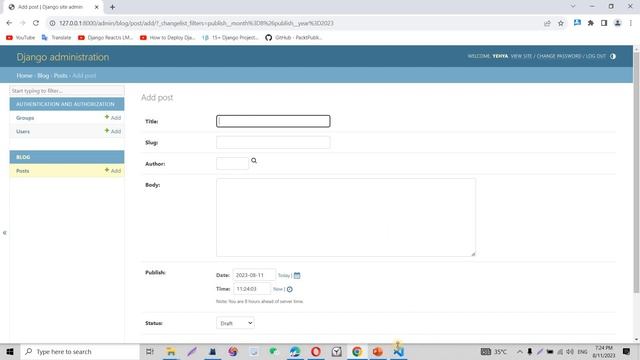Open Groups in the sidebar

[25, 118]
